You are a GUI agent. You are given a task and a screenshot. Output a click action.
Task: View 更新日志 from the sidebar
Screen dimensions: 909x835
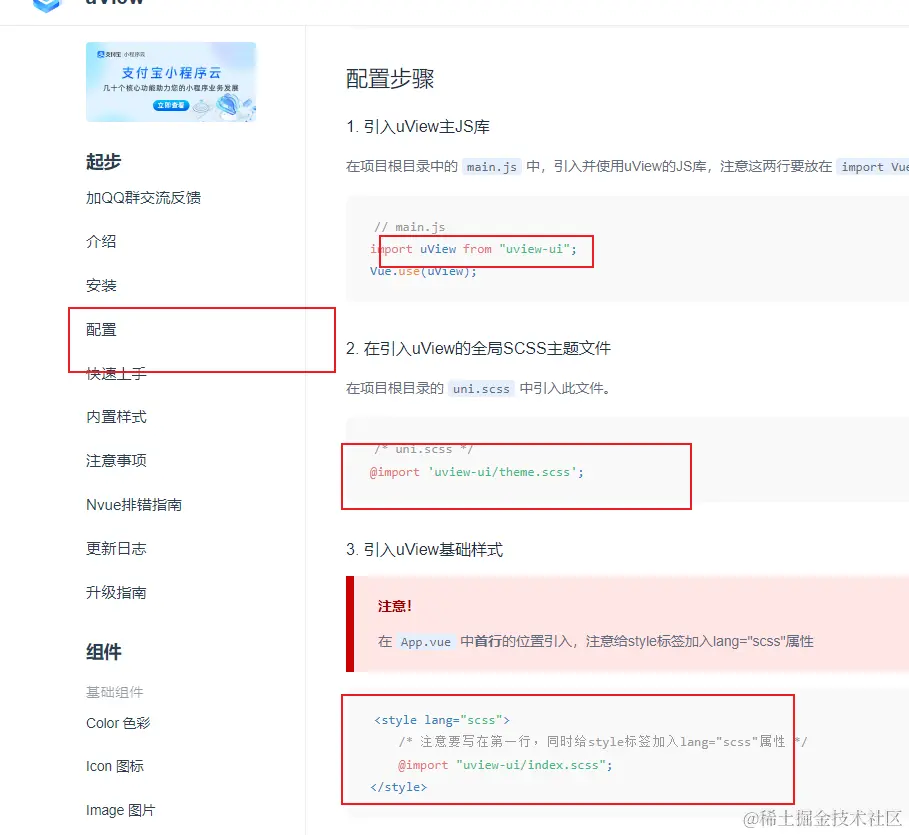[116, 549]
